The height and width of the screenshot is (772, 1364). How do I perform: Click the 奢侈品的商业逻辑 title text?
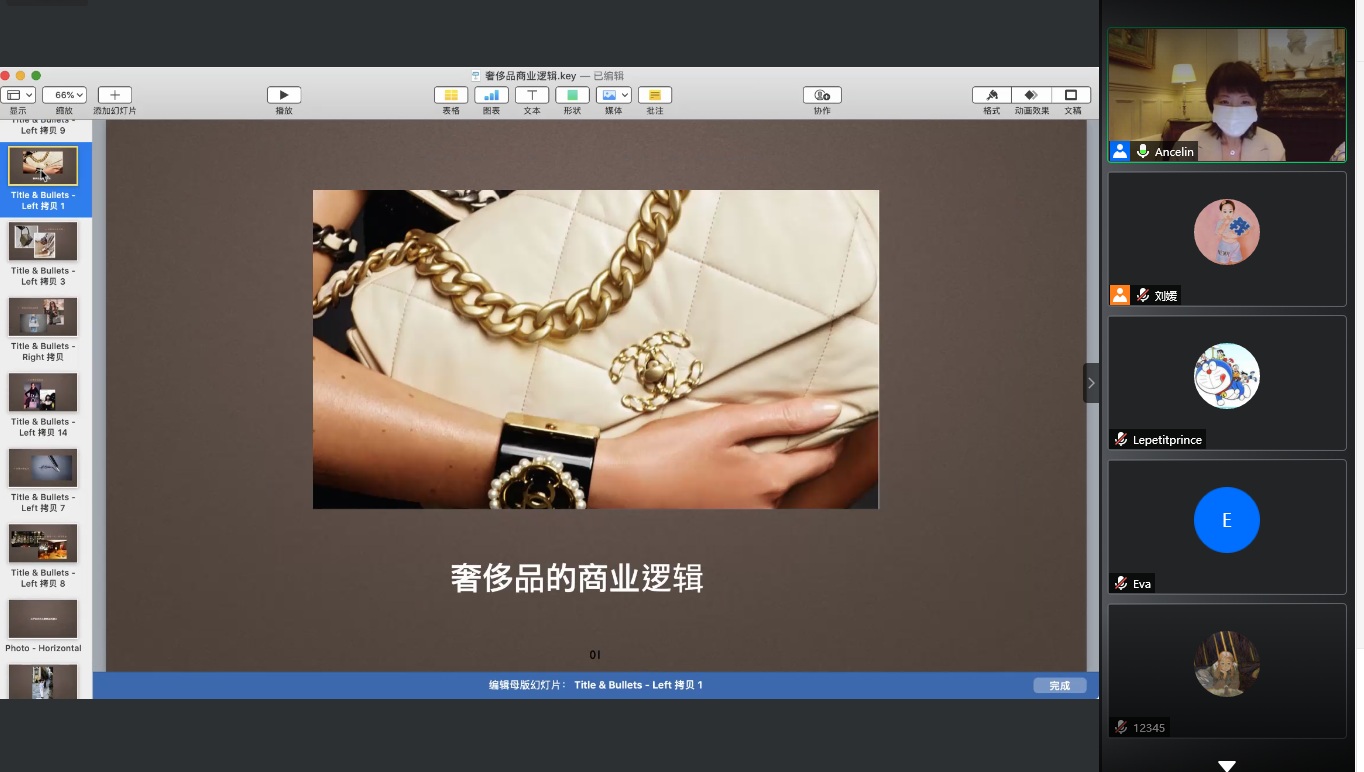tap(577, 578)
